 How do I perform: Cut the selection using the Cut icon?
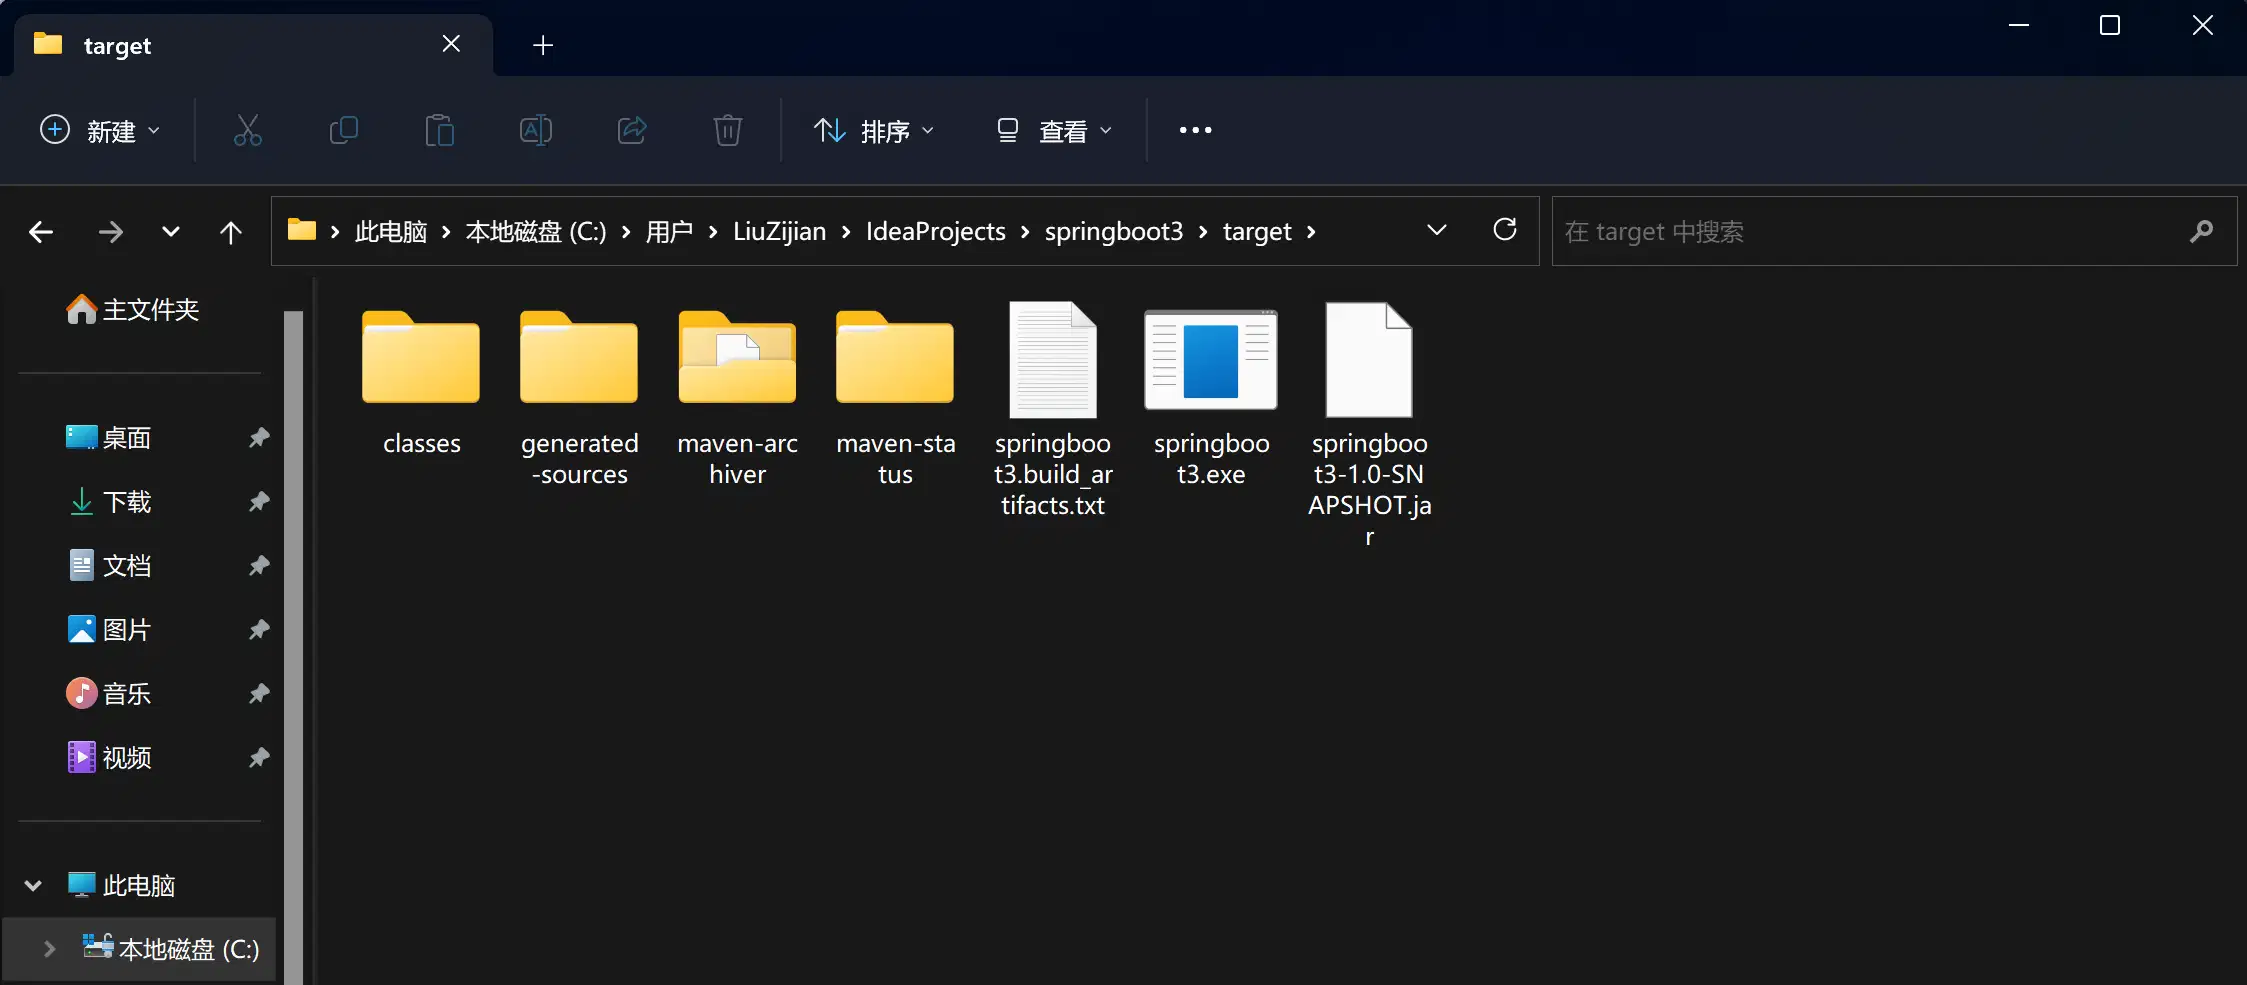[247, 130]
